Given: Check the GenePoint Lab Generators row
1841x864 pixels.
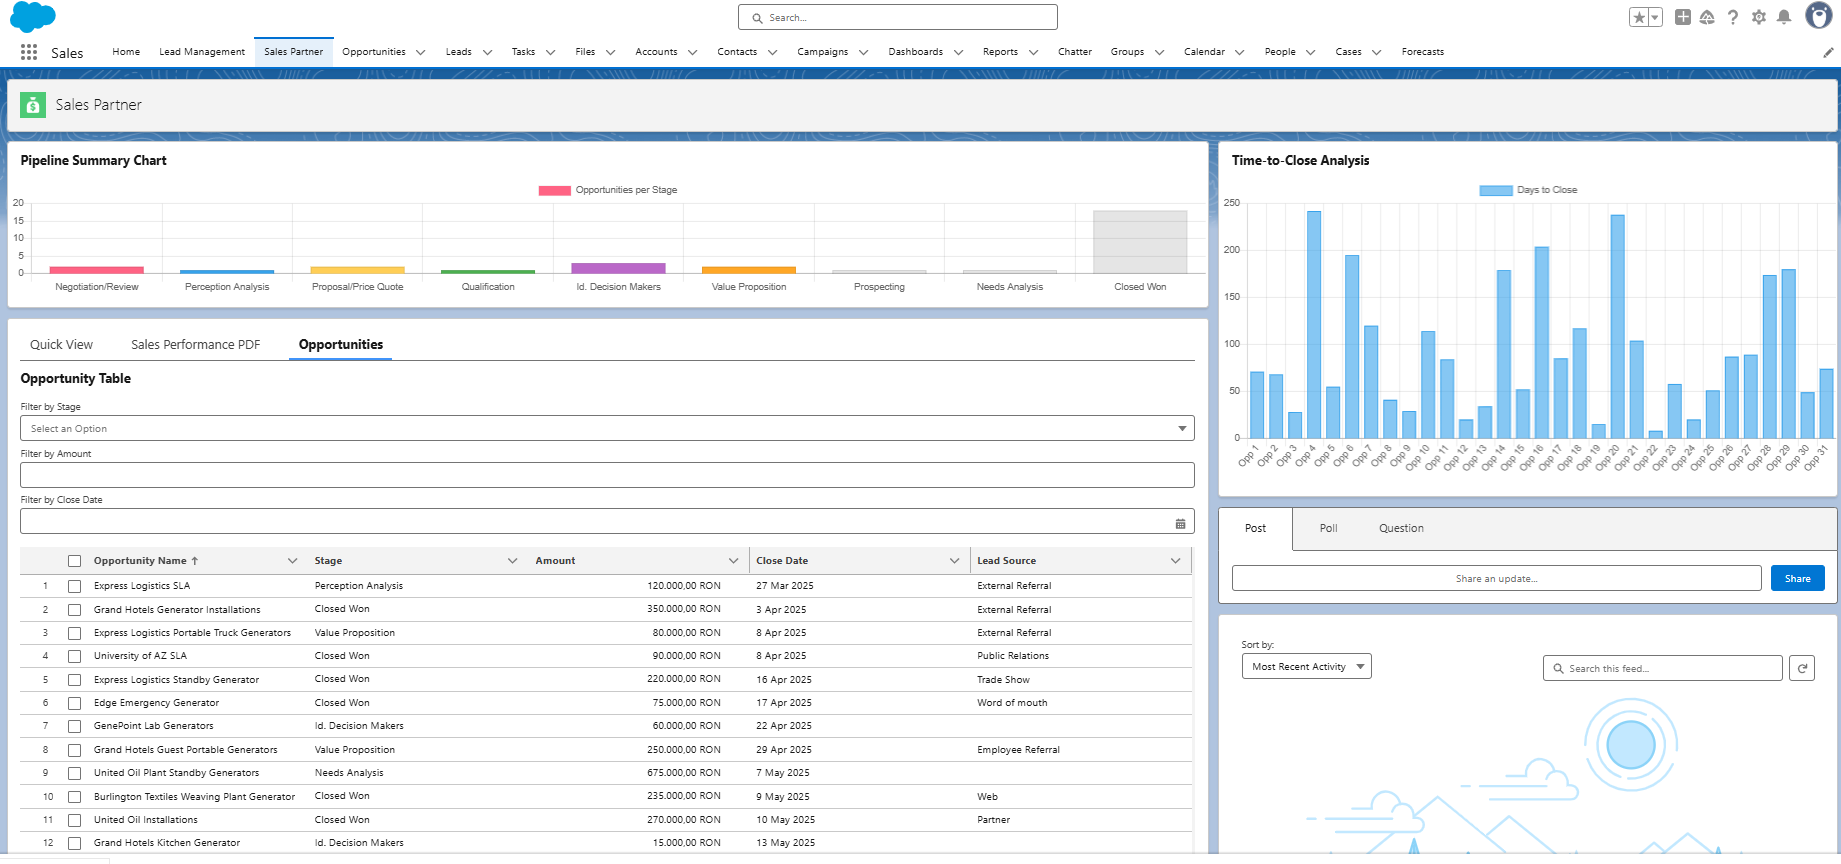Looking at the screenshot, I should pos(74,727).
